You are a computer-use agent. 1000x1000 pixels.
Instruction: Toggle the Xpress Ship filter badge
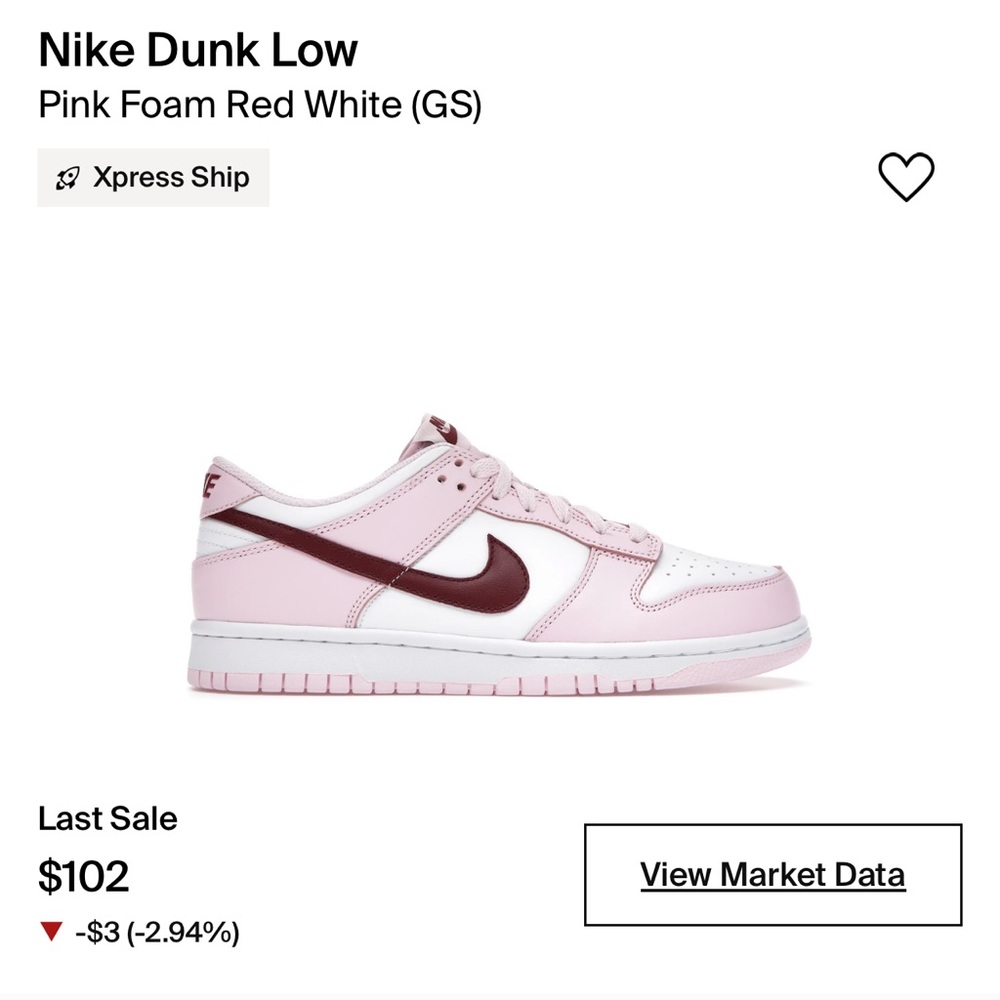point(152,178)
